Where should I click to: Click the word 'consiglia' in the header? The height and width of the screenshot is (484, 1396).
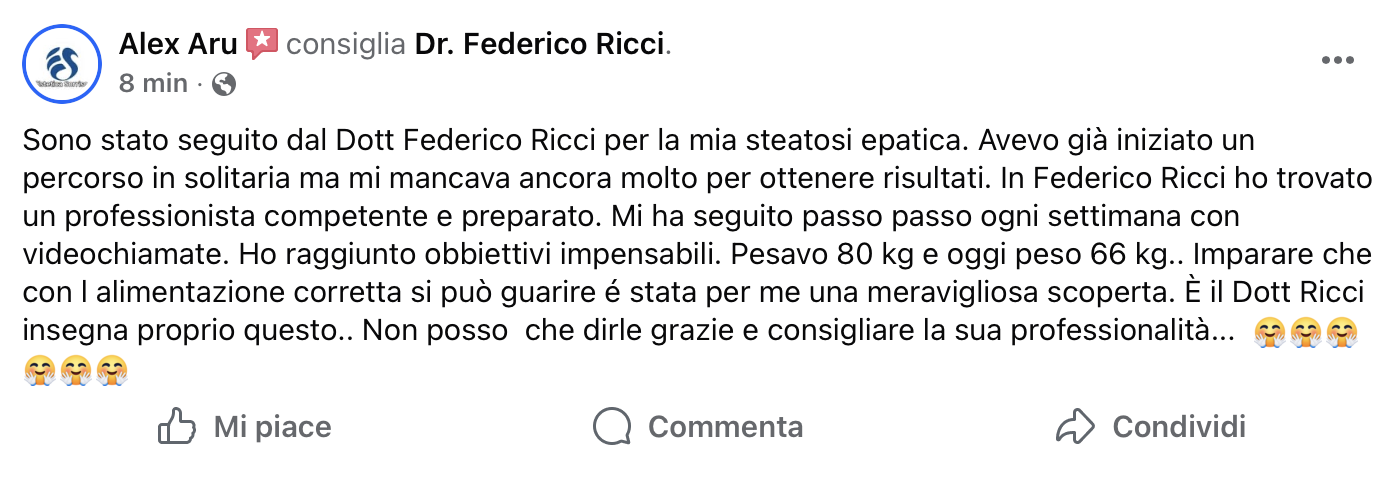point(346,44)
